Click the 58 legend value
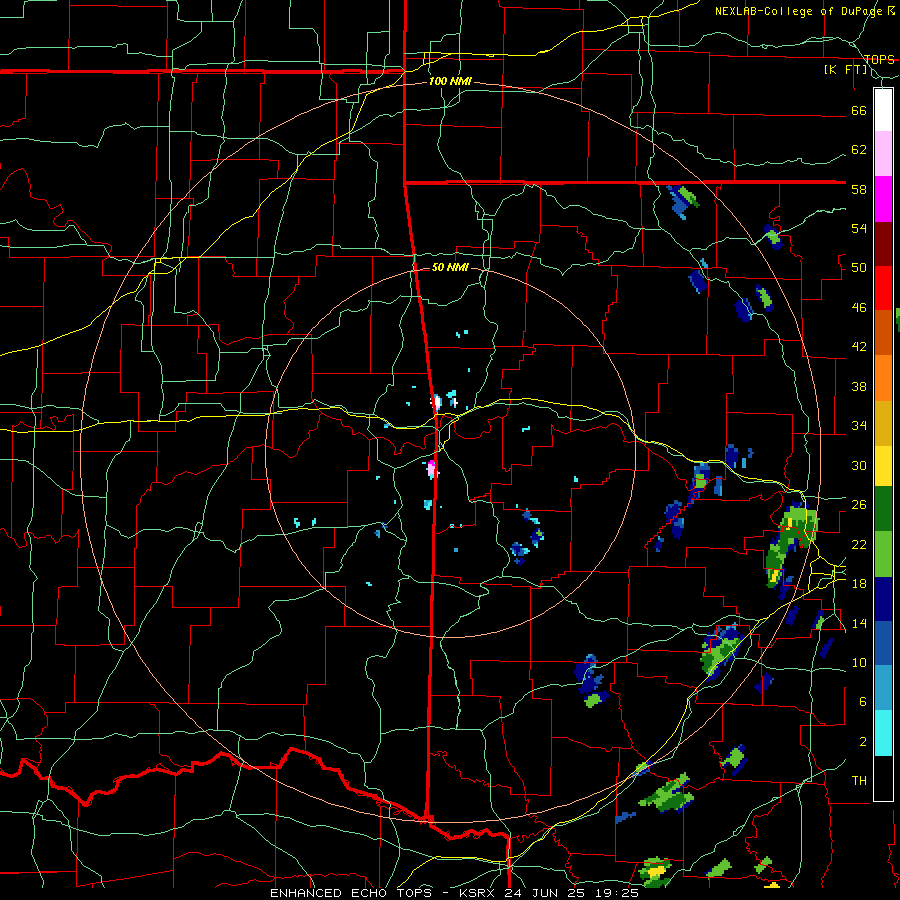 (859, 189)
